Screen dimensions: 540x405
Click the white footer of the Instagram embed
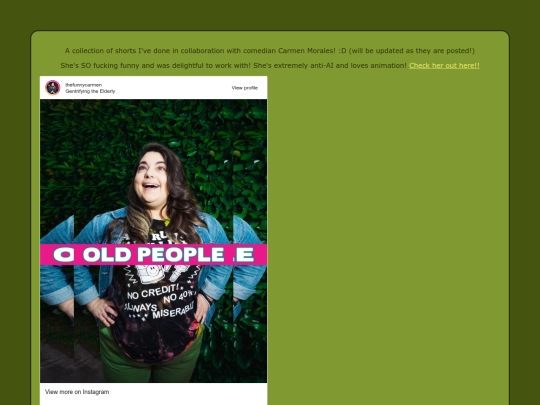[x=153, y=394]
